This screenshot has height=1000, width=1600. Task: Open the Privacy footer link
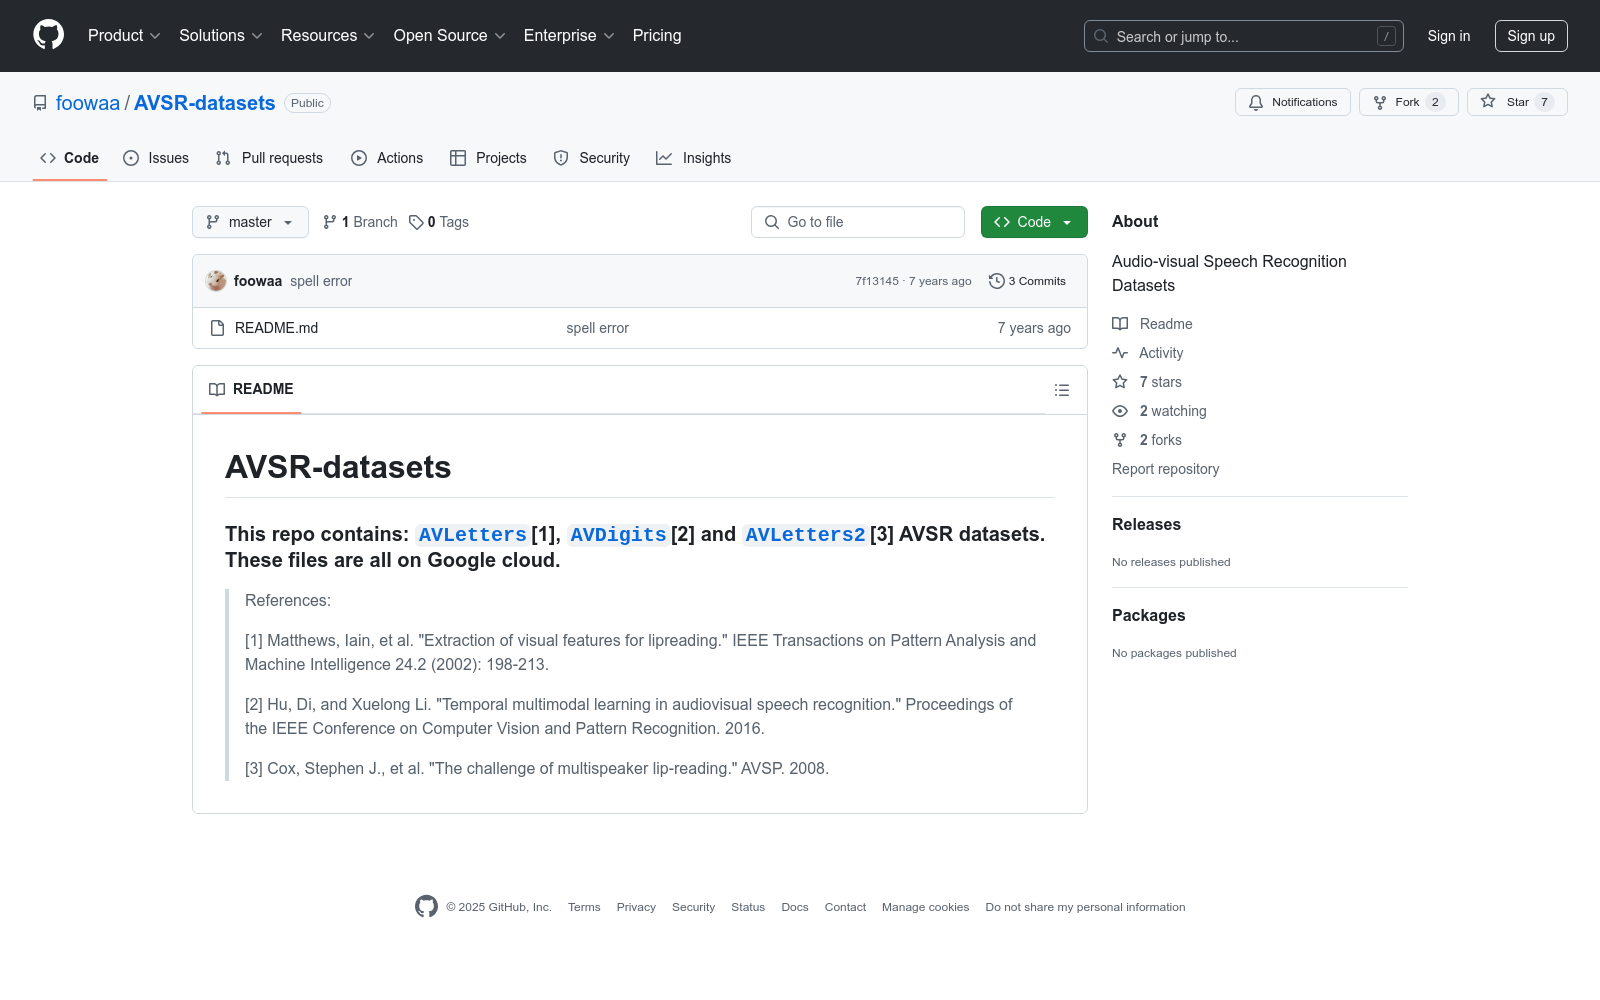point(636,907)
